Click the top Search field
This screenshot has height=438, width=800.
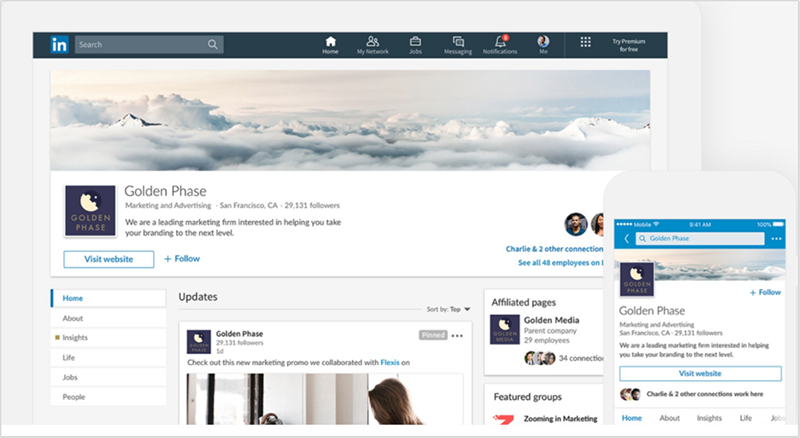tap(149, 45)
